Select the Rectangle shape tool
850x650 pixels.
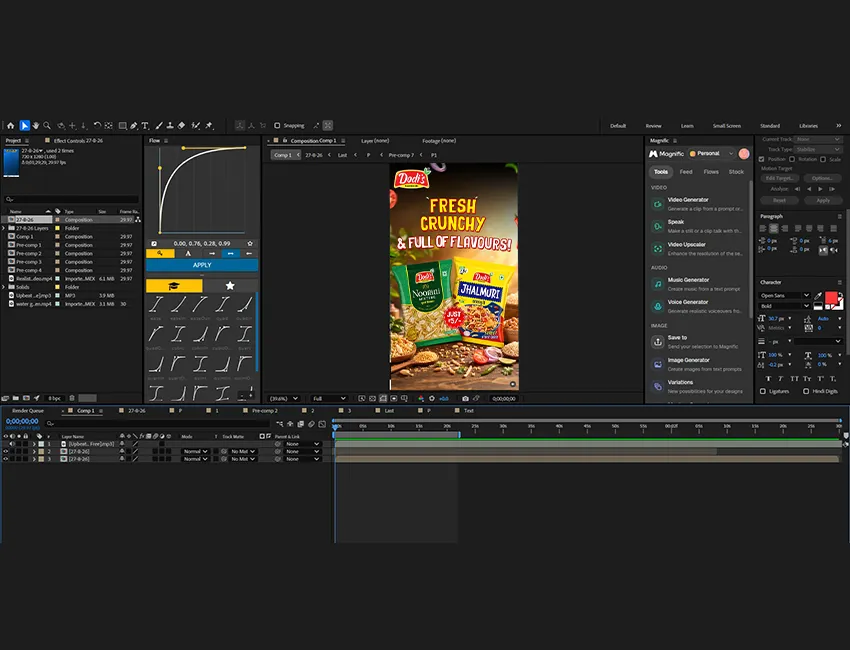point(123,126)
